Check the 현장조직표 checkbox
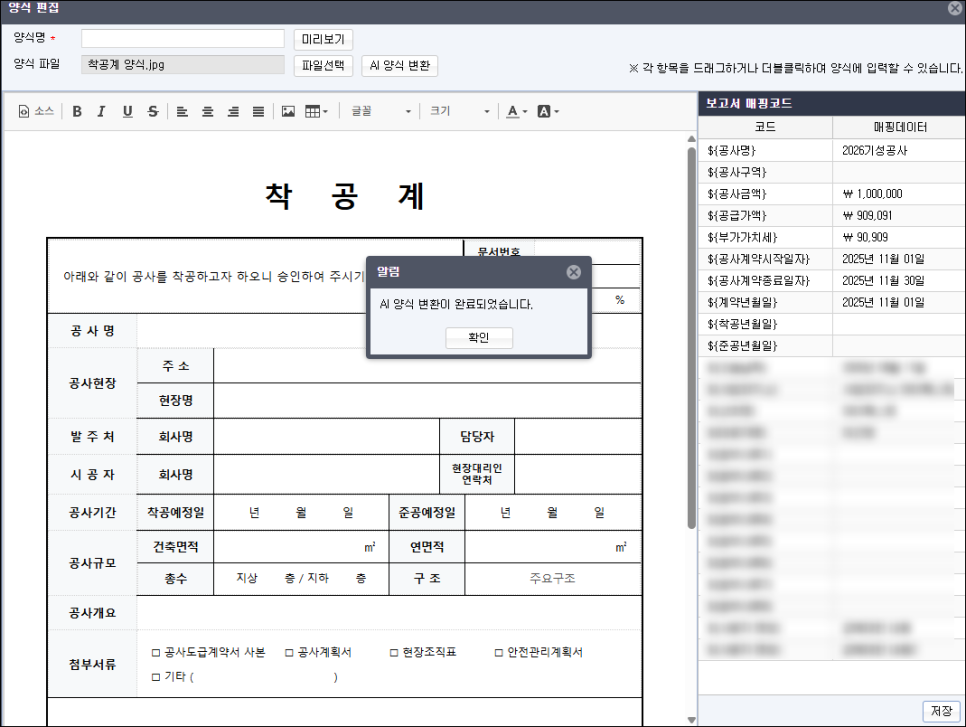Image resolution: width=966 pixels, height=727 pixels. (x=394, y=652)
